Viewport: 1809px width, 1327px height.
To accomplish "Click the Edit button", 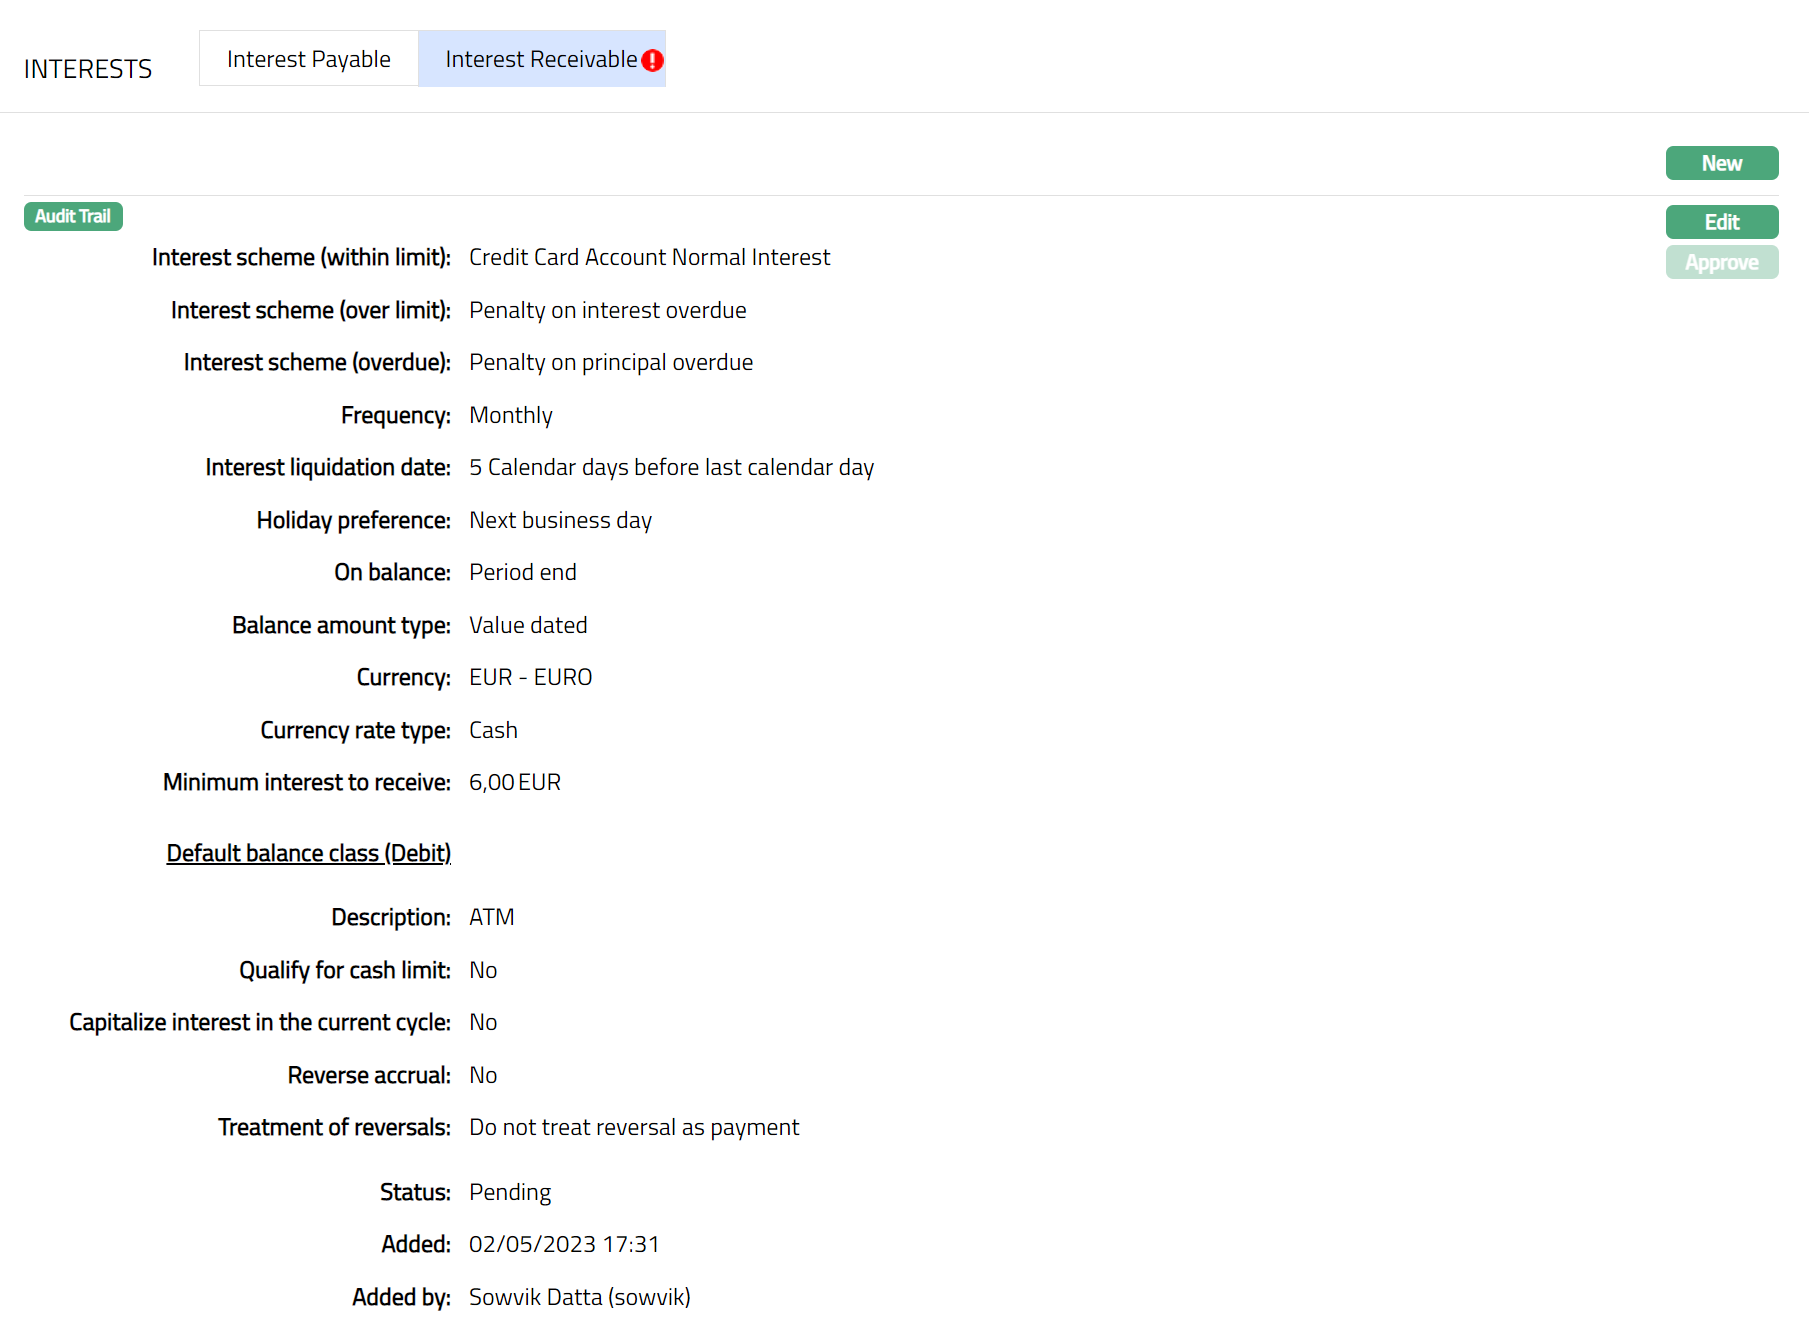I will [x=1721, y=222].
